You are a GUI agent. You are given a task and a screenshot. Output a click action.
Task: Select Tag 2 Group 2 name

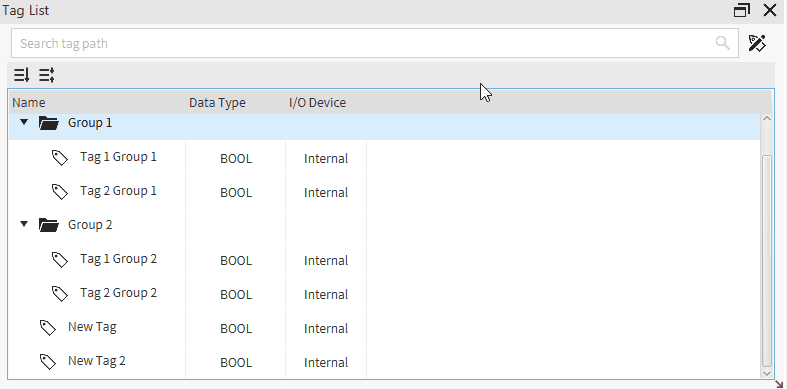click(x=118, y=293)
